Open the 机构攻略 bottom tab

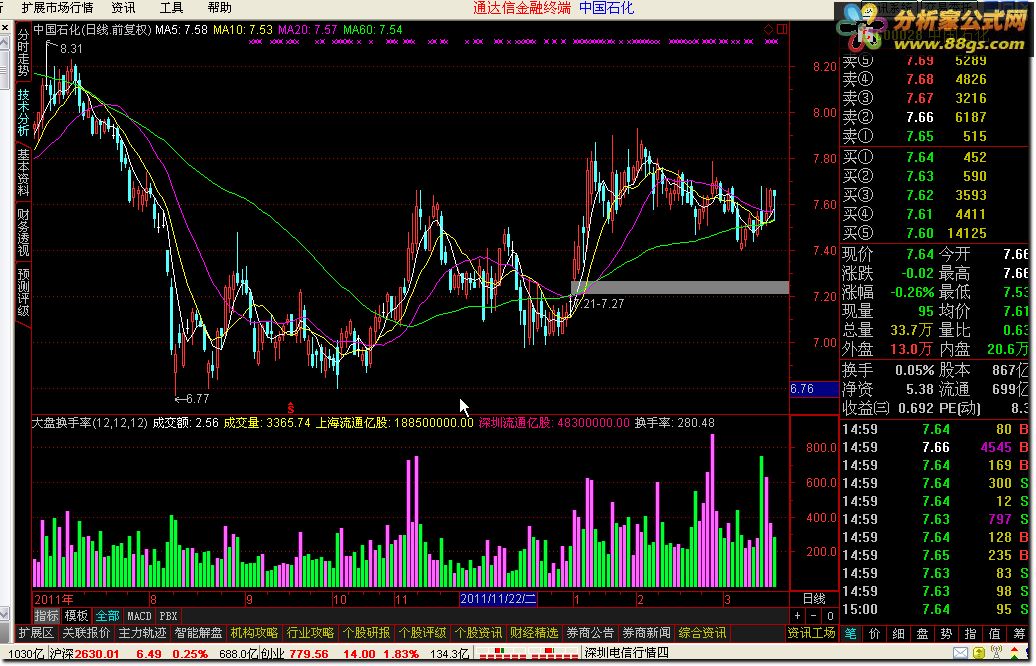pos(254,633)
